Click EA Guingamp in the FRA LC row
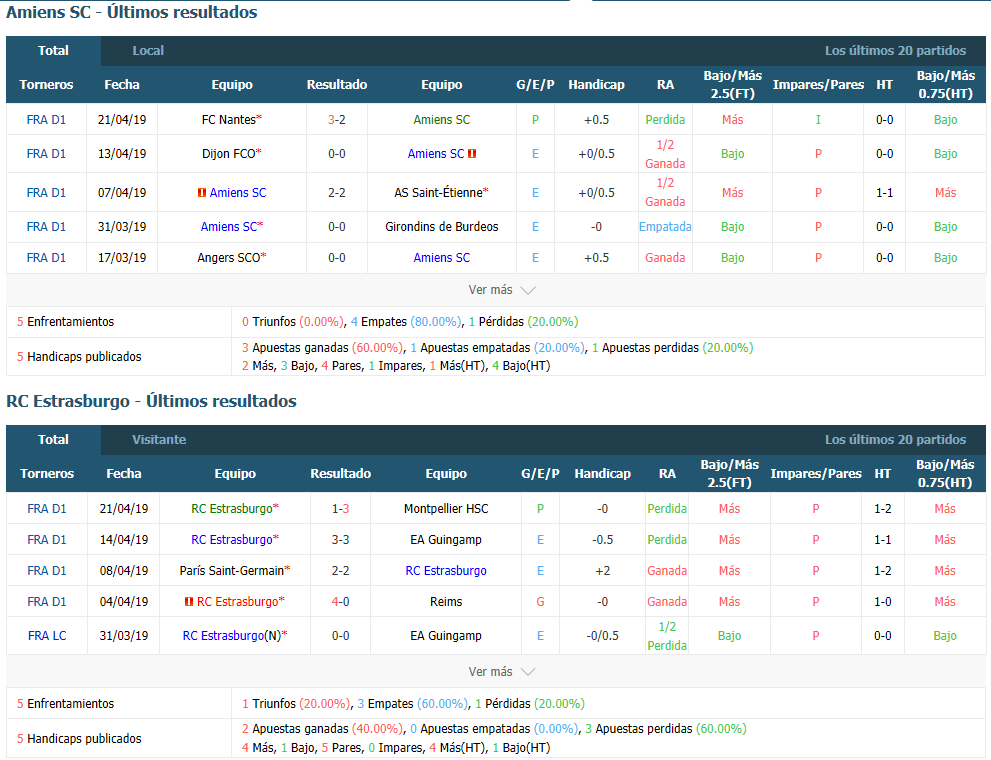 click(x=446, y=636)
